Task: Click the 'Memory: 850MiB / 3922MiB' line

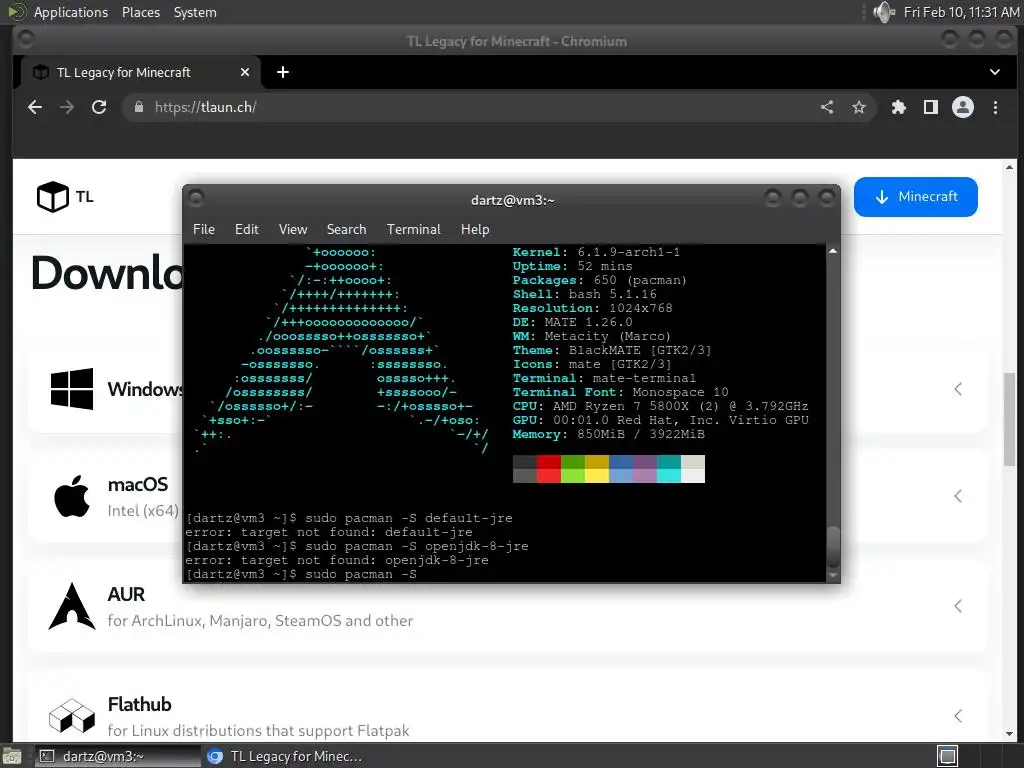Action: [x=609, y=434]
